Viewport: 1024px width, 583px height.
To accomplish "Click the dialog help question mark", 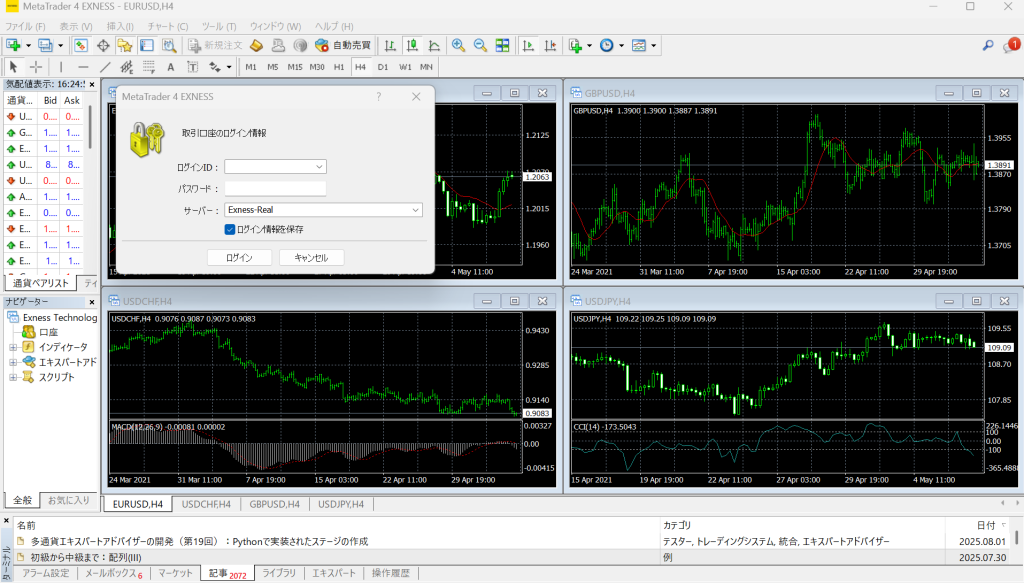I will pos(379,97).
